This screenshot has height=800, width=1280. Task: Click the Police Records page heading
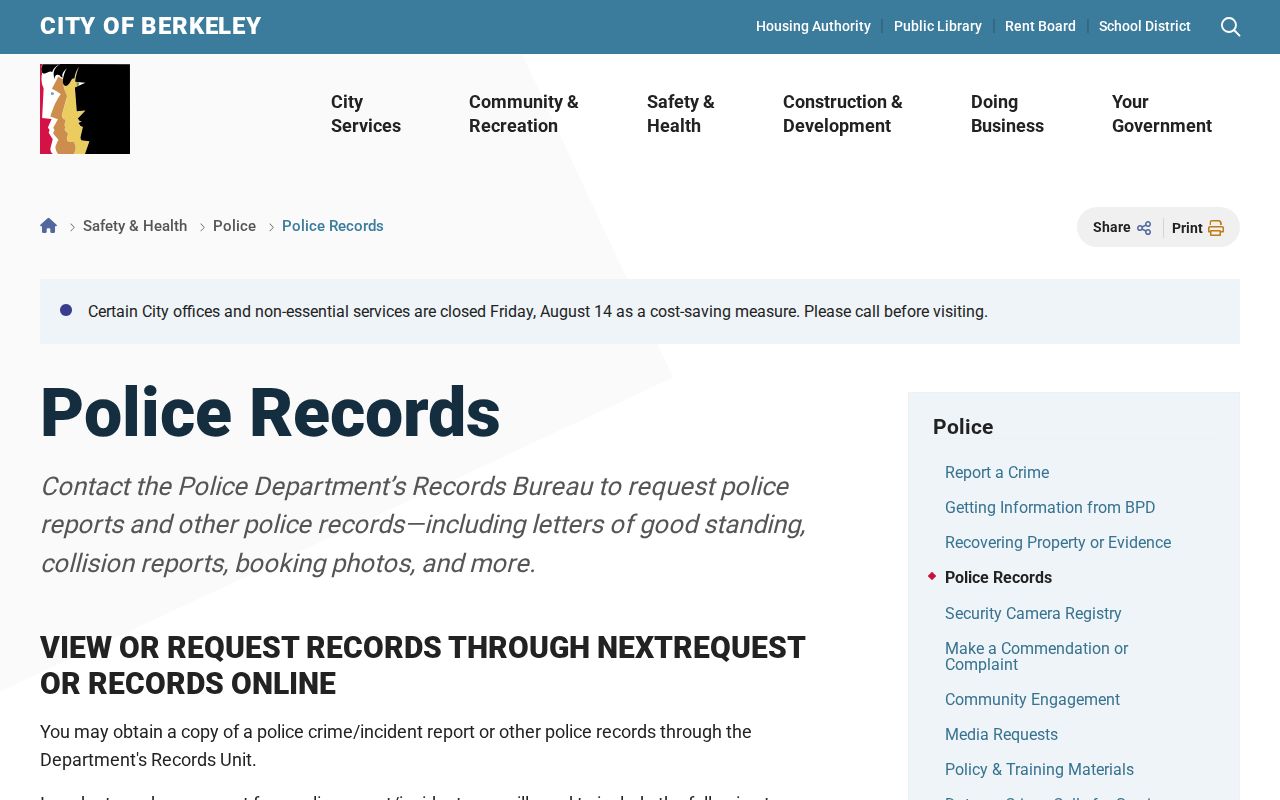pyautogui.click(x=270, y=412)
